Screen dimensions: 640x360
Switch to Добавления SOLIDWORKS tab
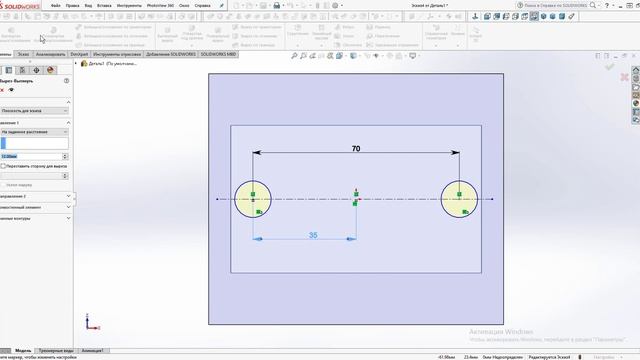tap(171, 54)
